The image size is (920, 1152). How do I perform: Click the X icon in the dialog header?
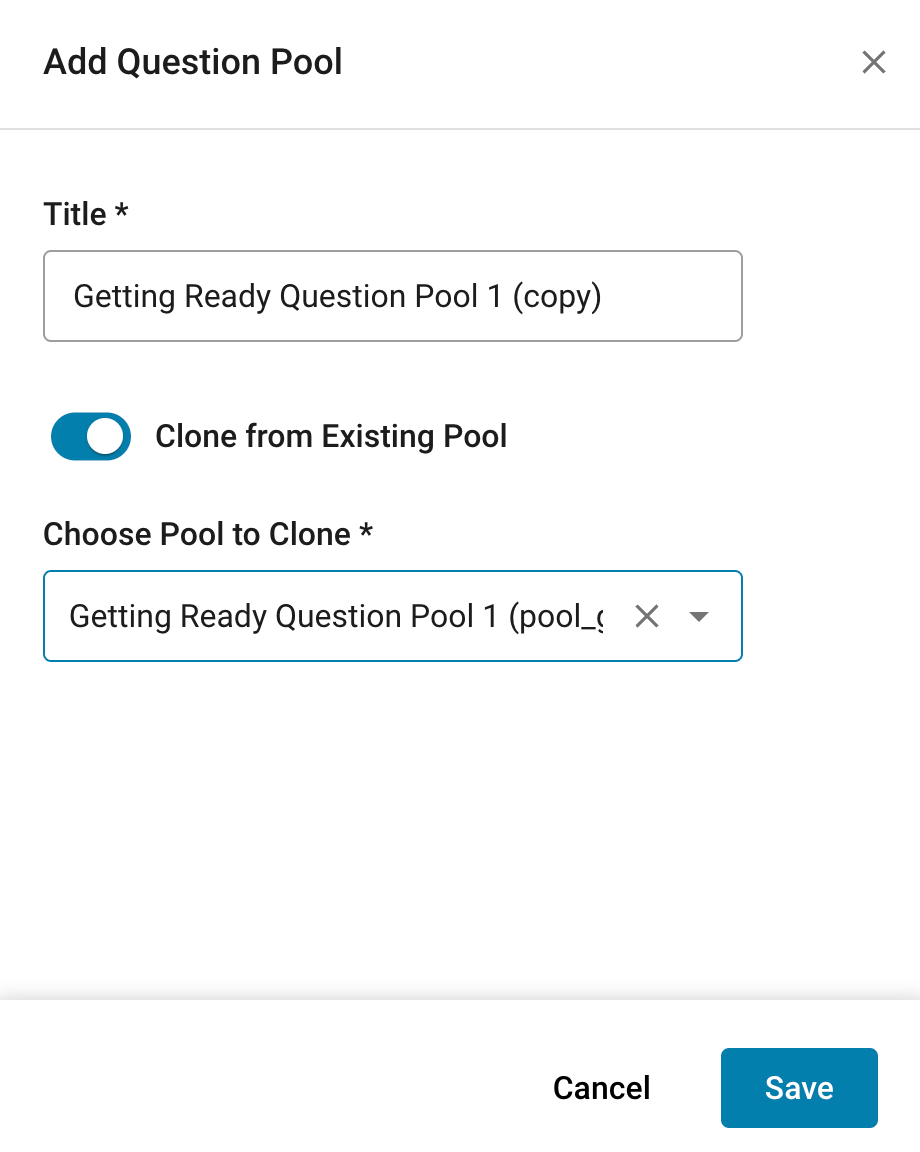(x=873, y=63)
